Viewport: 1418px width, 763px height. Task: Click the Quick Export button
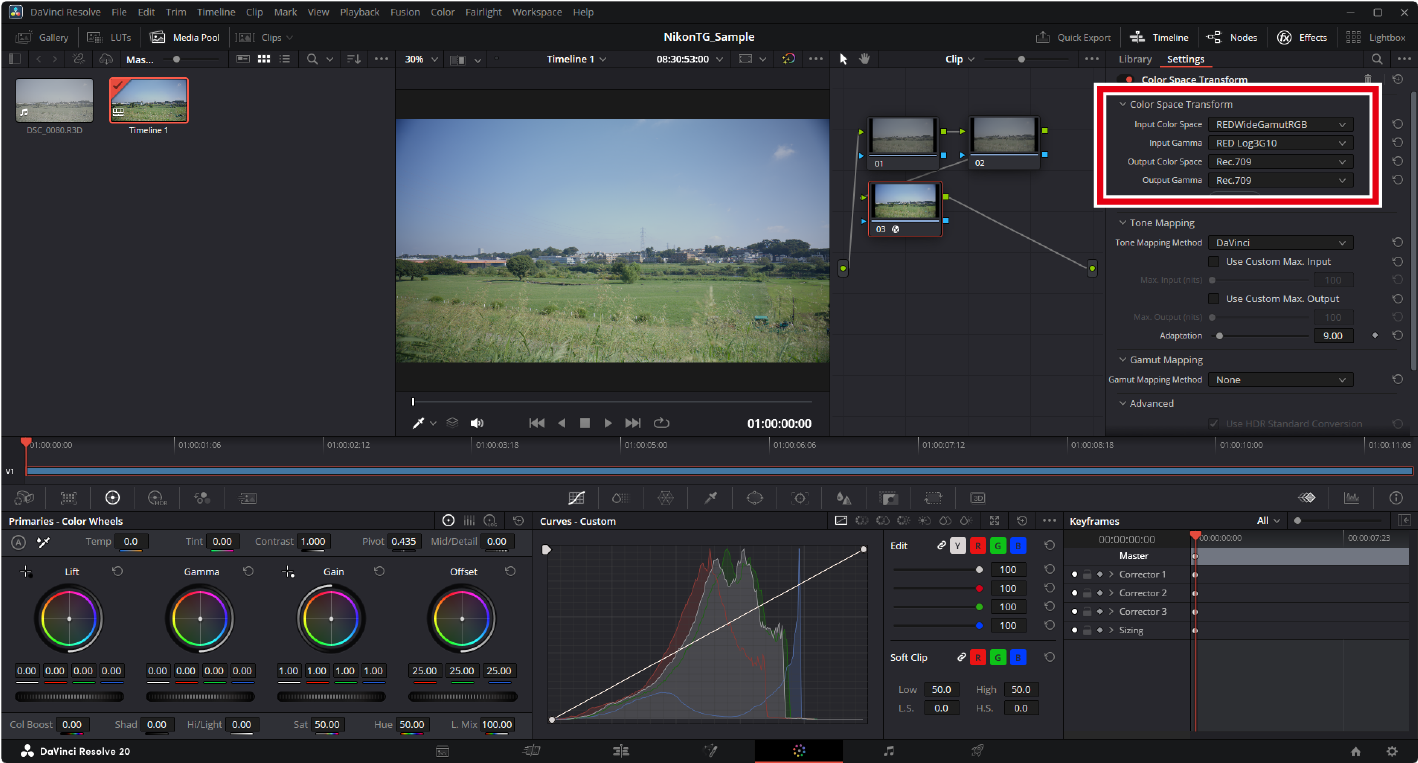click(1075, 37)
